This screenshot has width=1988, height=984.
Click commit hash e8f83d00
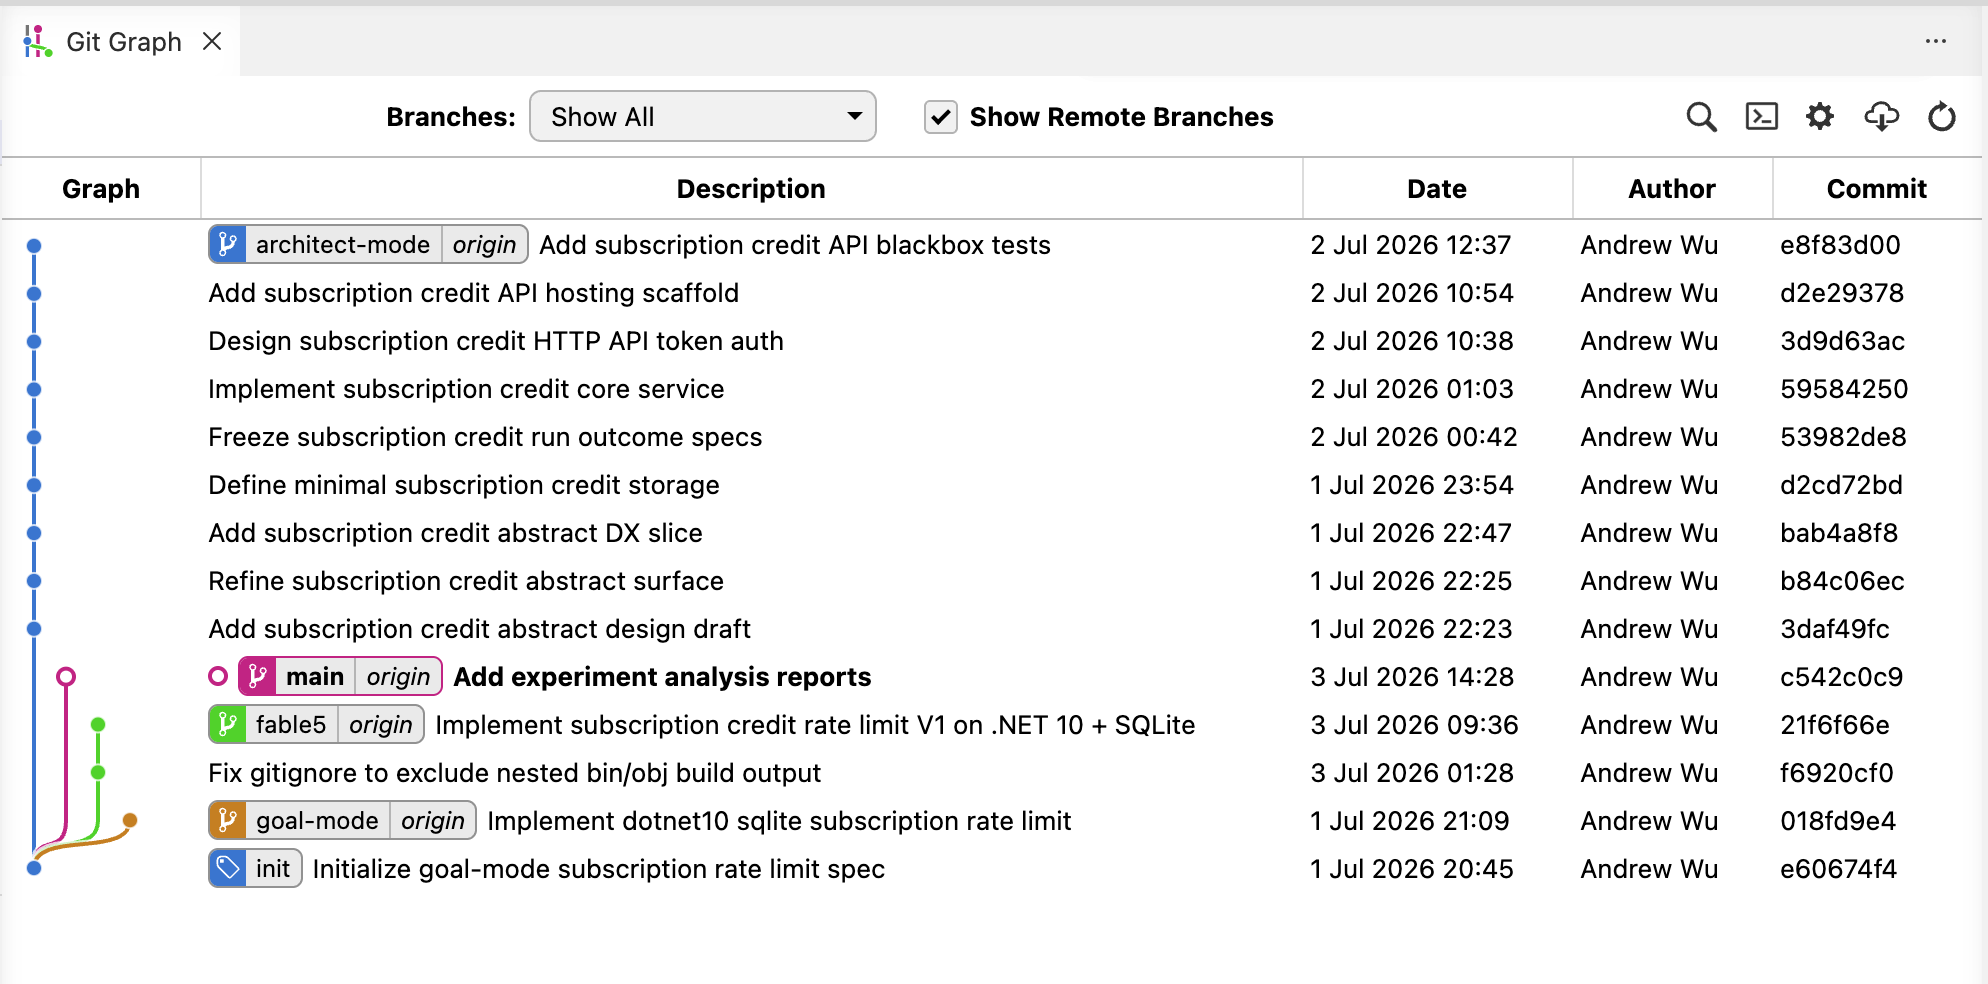coord(1840,245)
